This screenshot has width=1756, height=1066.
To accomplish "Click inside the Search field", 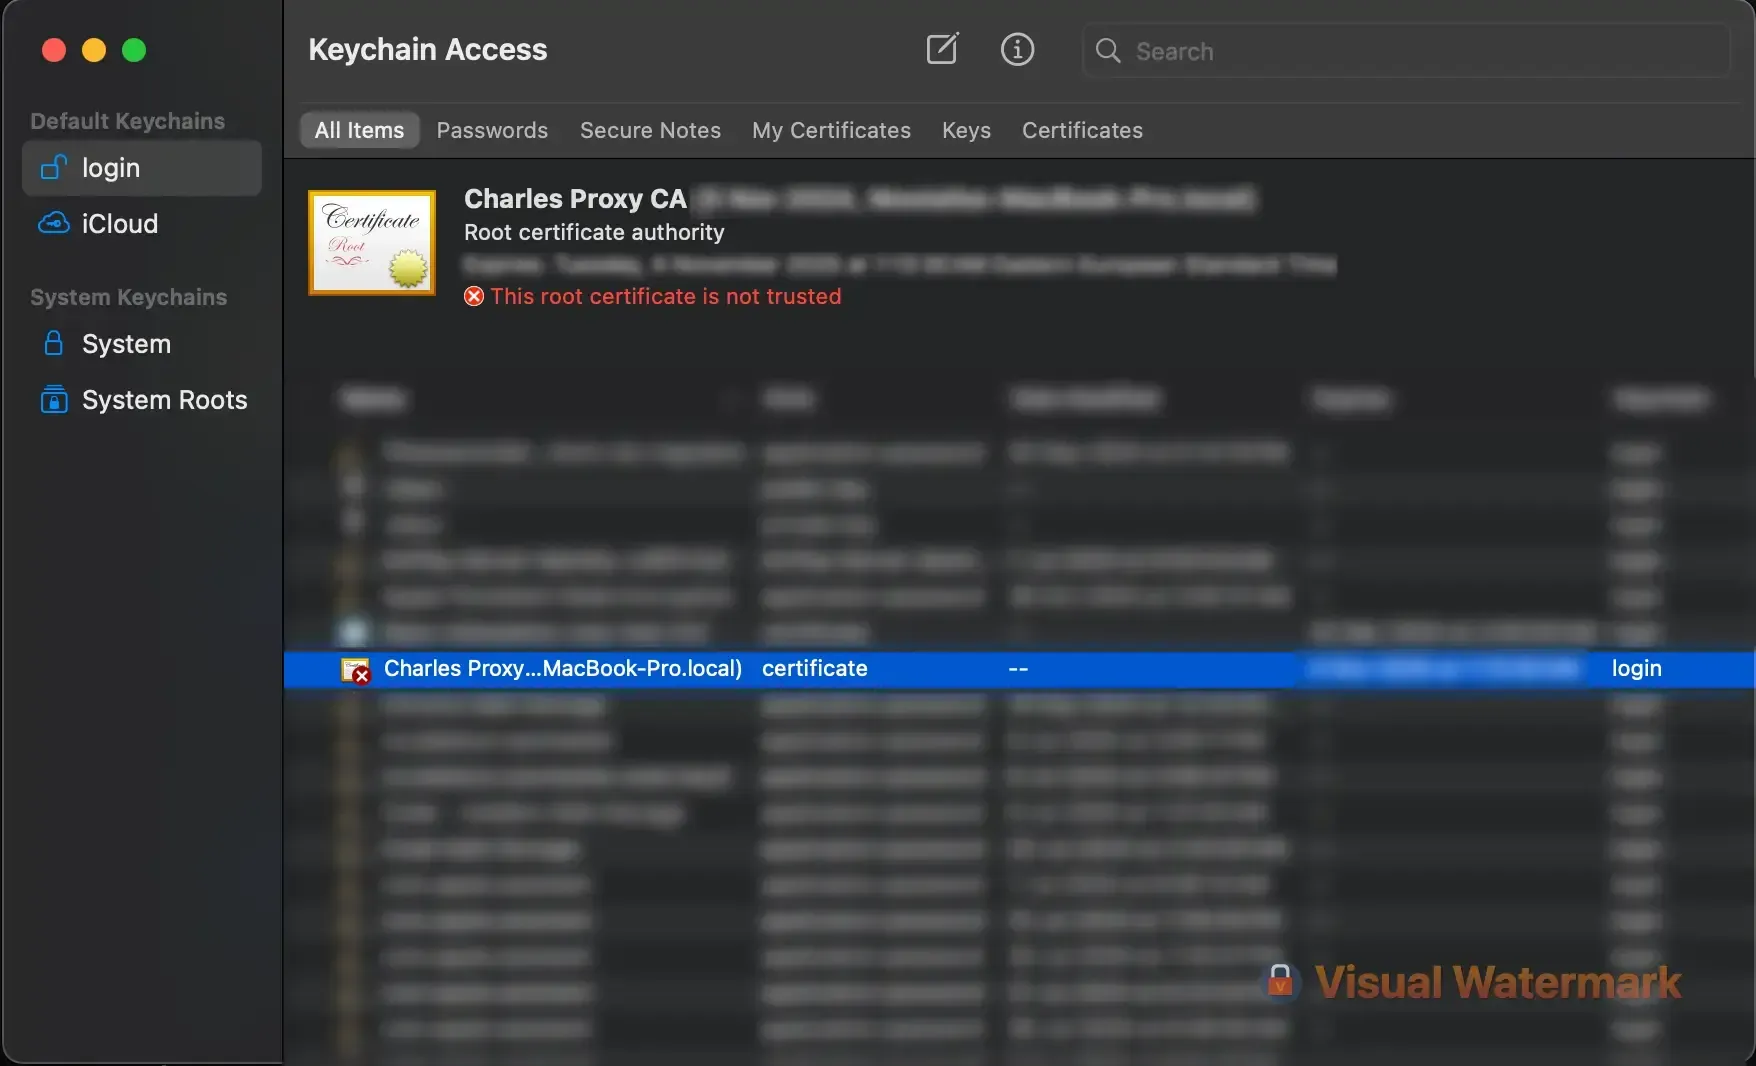I will click(1300, 51).
